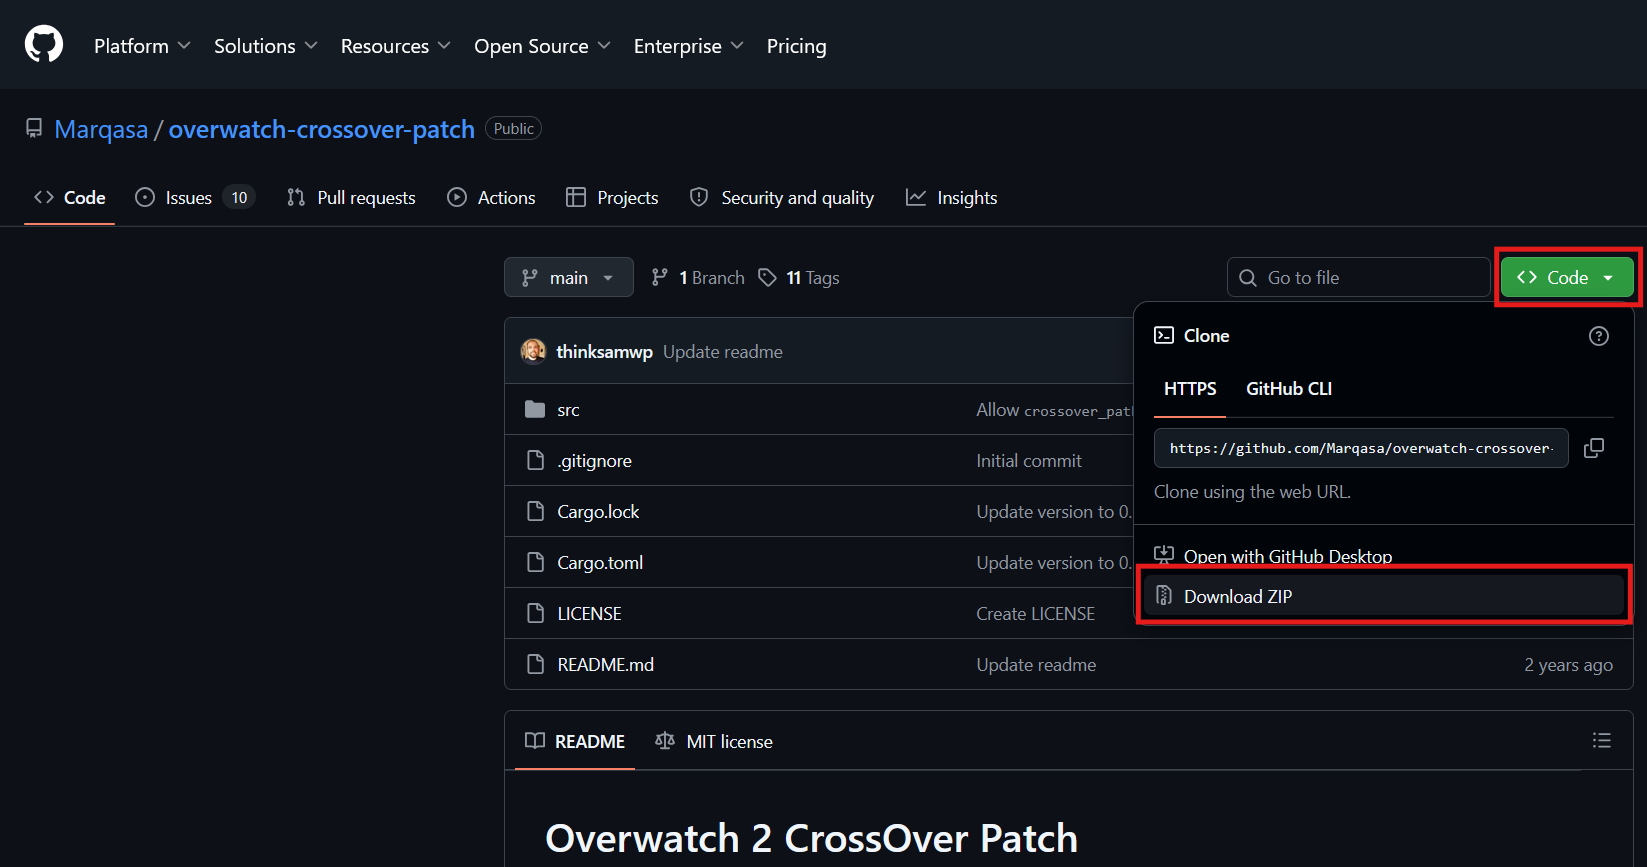
Task: Open the src folder
Action: tap(568, 410)
